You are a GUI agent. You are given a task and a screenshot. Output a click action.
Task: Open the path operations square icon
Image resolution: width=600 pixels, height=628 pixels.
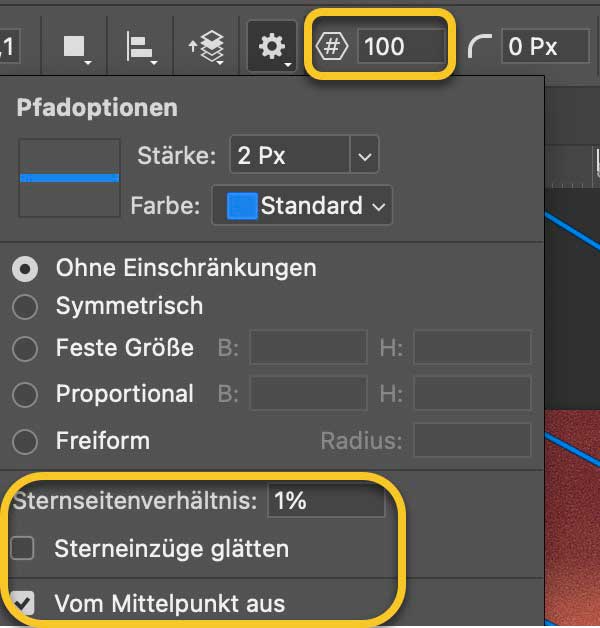tap(76, 47)
